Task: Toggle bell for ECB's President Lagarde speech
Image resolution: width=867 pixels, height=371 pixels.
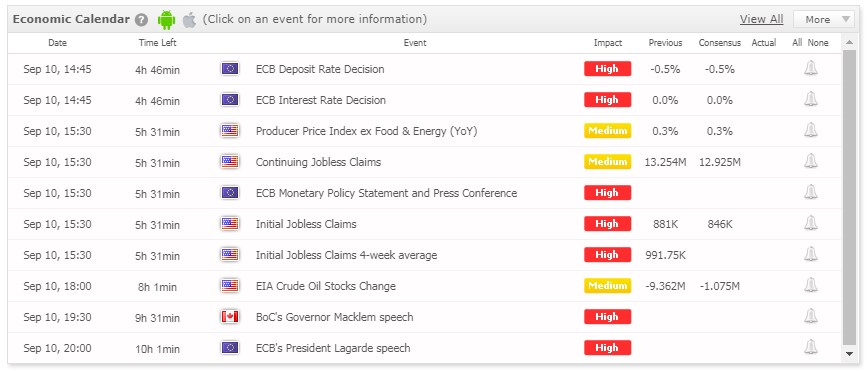Action: click(x=811, y=347)
